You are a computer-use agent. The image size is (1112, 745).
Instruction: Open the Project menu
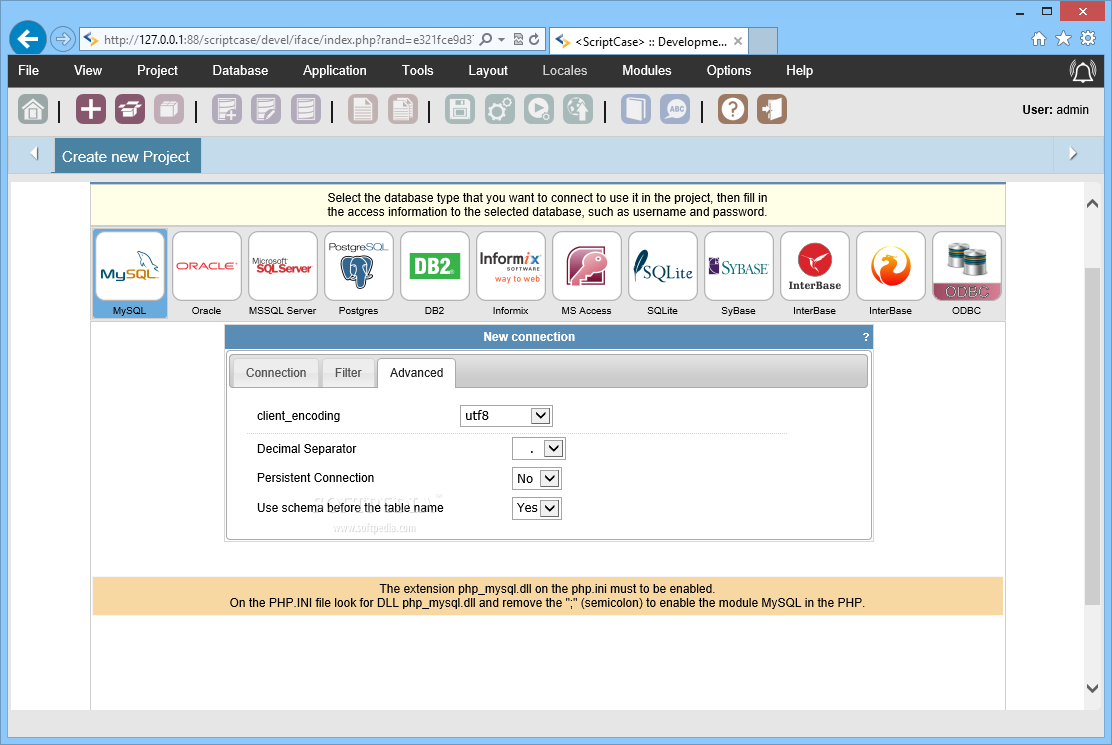tap(157, 71)
